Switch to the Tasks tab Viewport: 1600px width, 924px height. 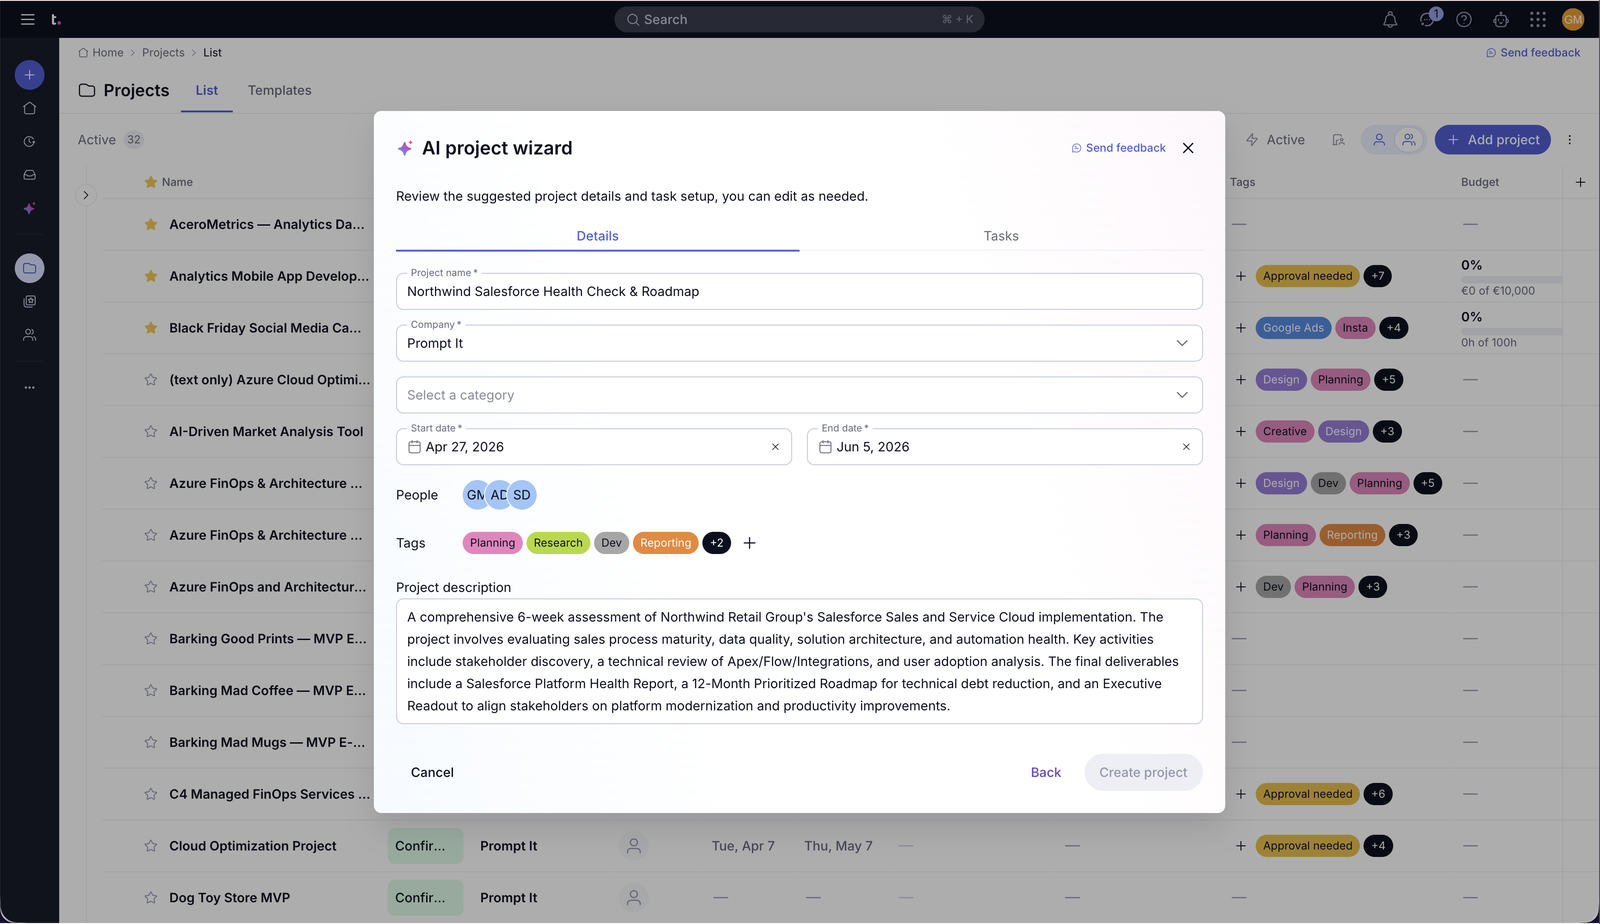point(1001,236)
